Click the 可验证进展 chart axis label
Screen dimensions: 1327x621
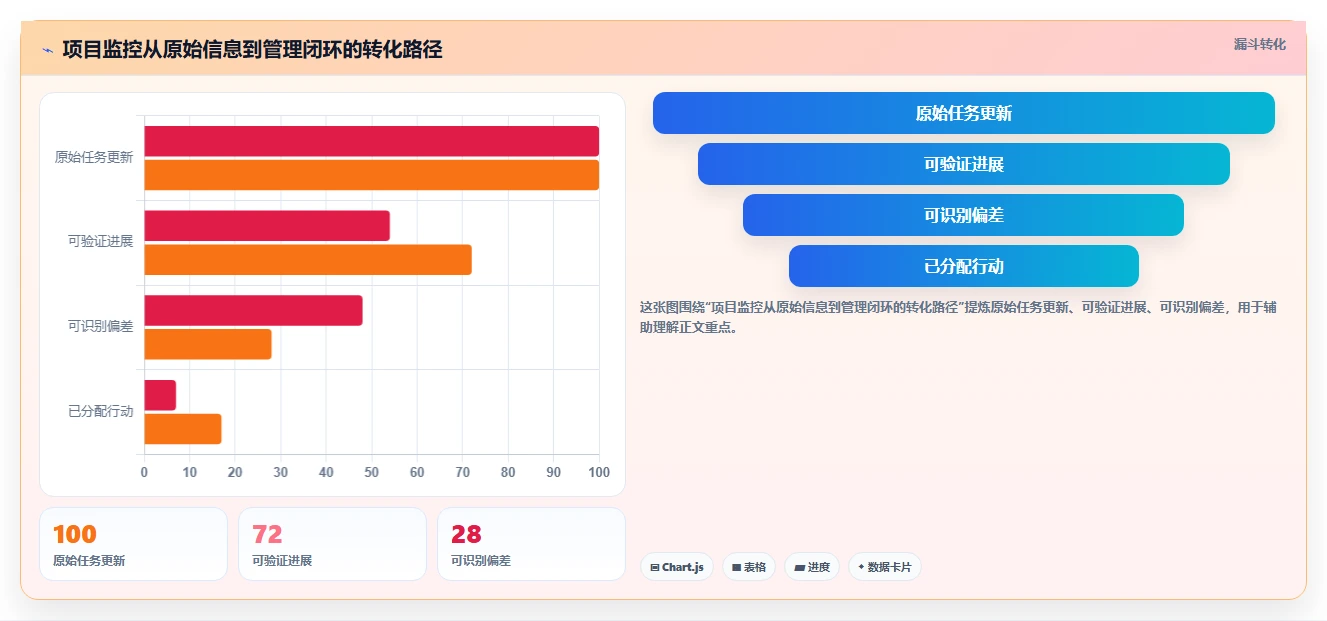(x=100, y=242)
